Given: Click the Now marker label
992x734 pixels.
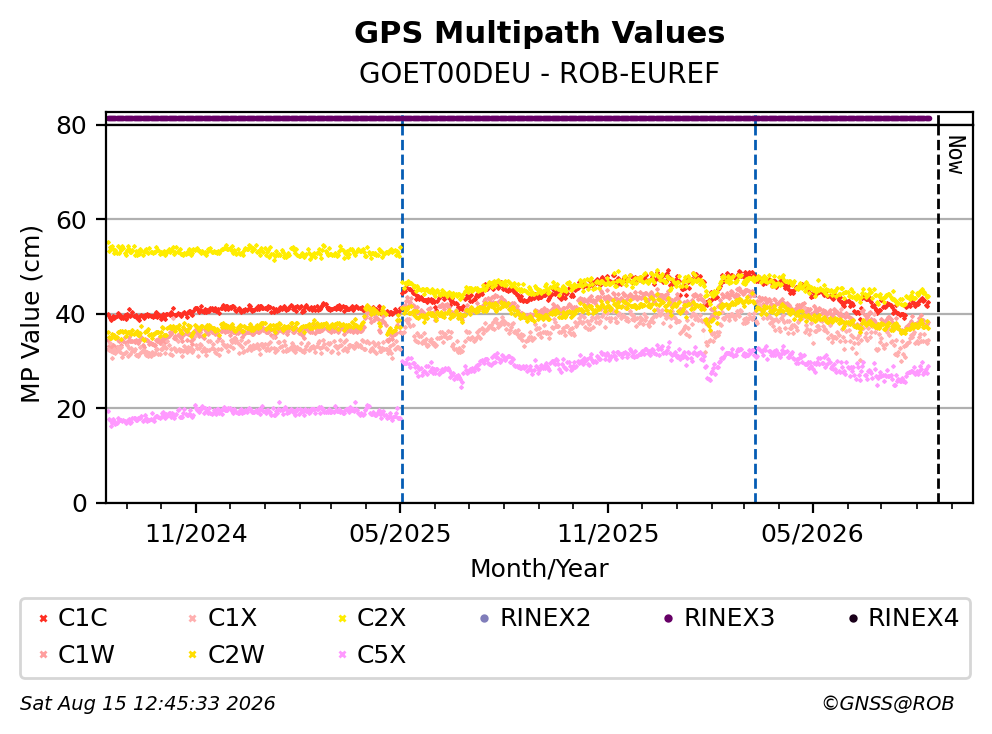Looking at the screenshot, I should pos(957,155).
